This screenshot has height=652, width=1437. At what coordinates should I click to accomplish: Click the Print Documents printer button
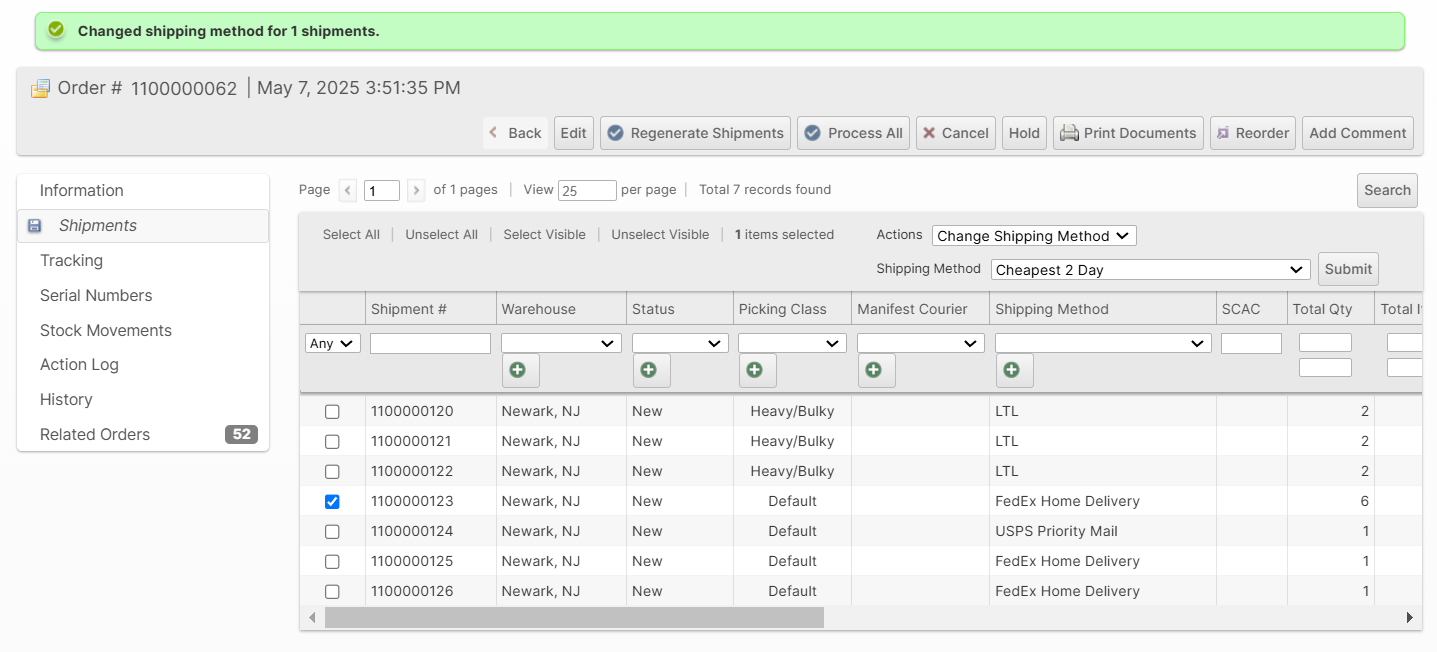coord(1128,133)
